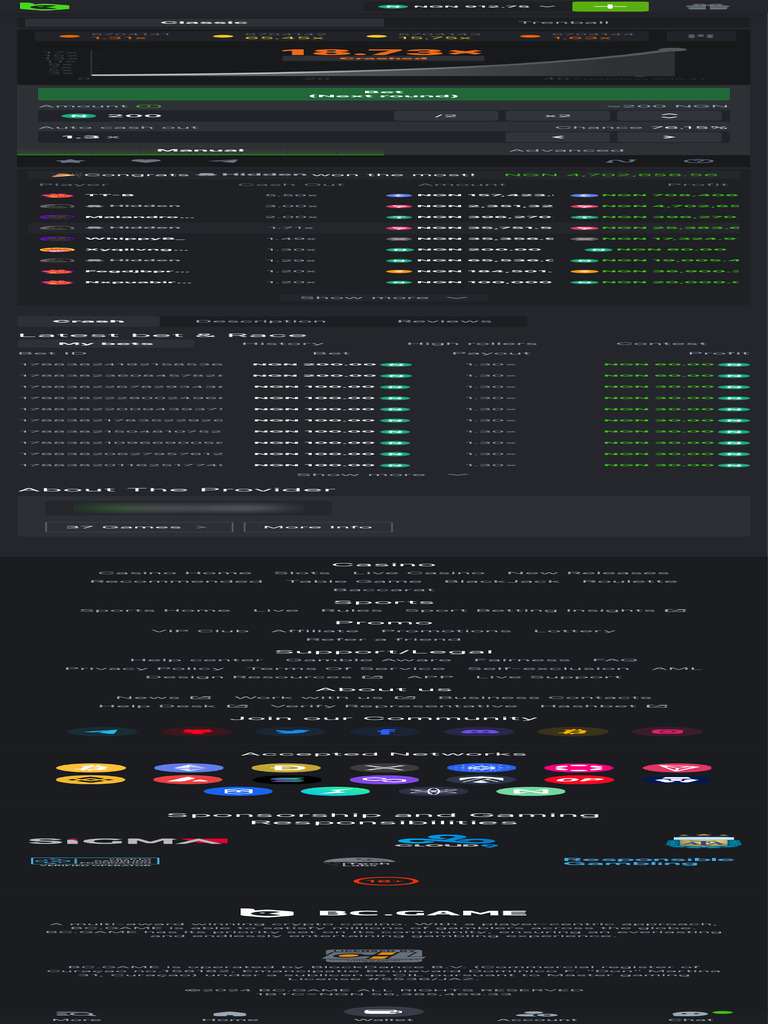Open the 37 Games provider link

138,527
